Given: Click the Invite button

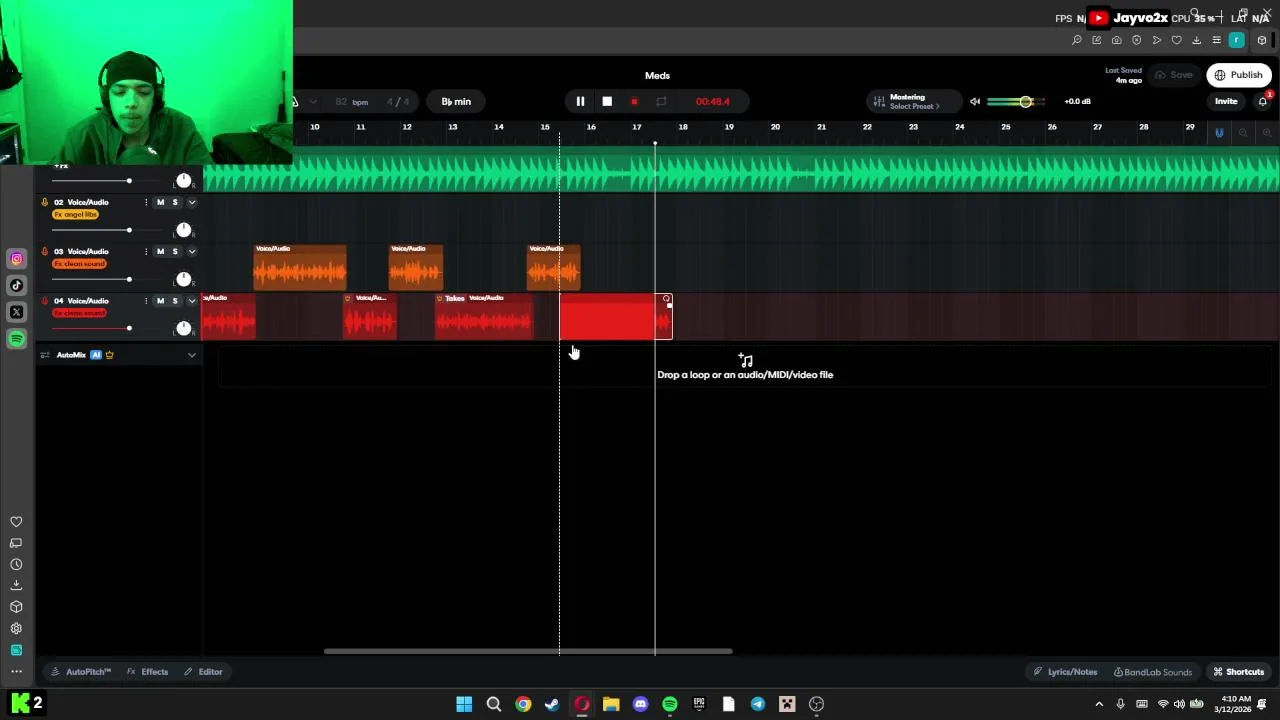Looking at the screenshot, I should tap(1226, 101).
